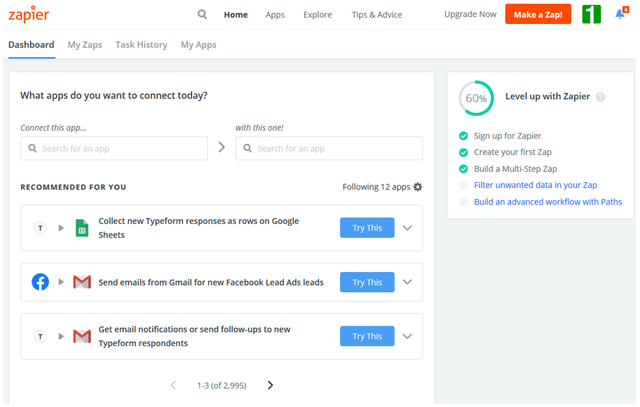Click Send emails from Gmail title
The height and width of the screenshot is (407, 640).
point(211,282)
